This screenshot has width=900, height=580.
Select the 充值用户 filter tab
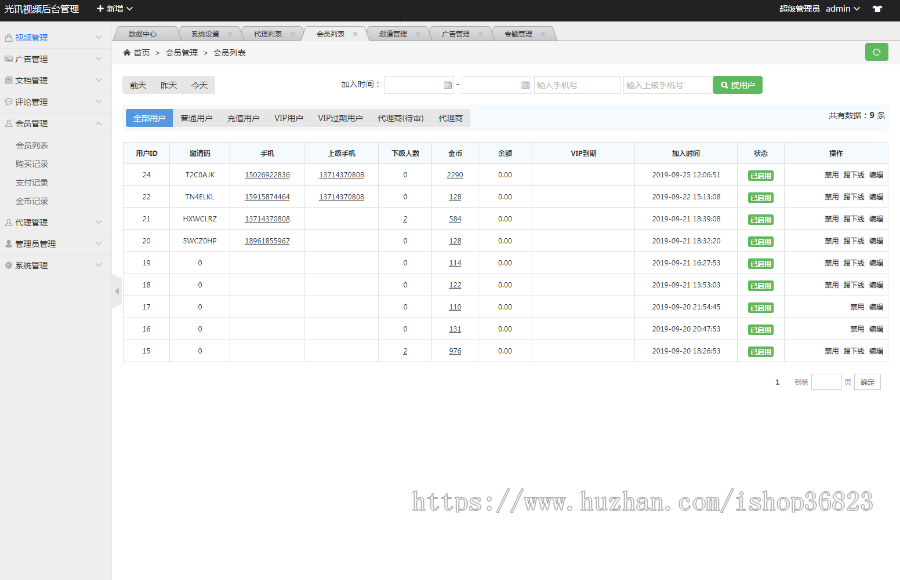pos(243,118)
